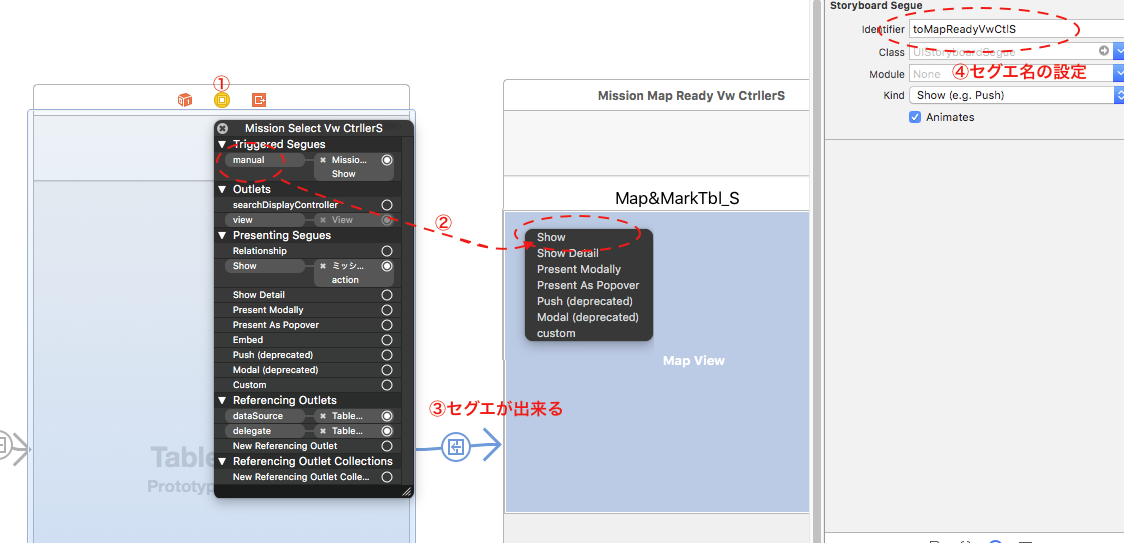1124x543 pixels.
Task: Click the Map&MarkTbl_S navigation title
Action: click(677, 198)
